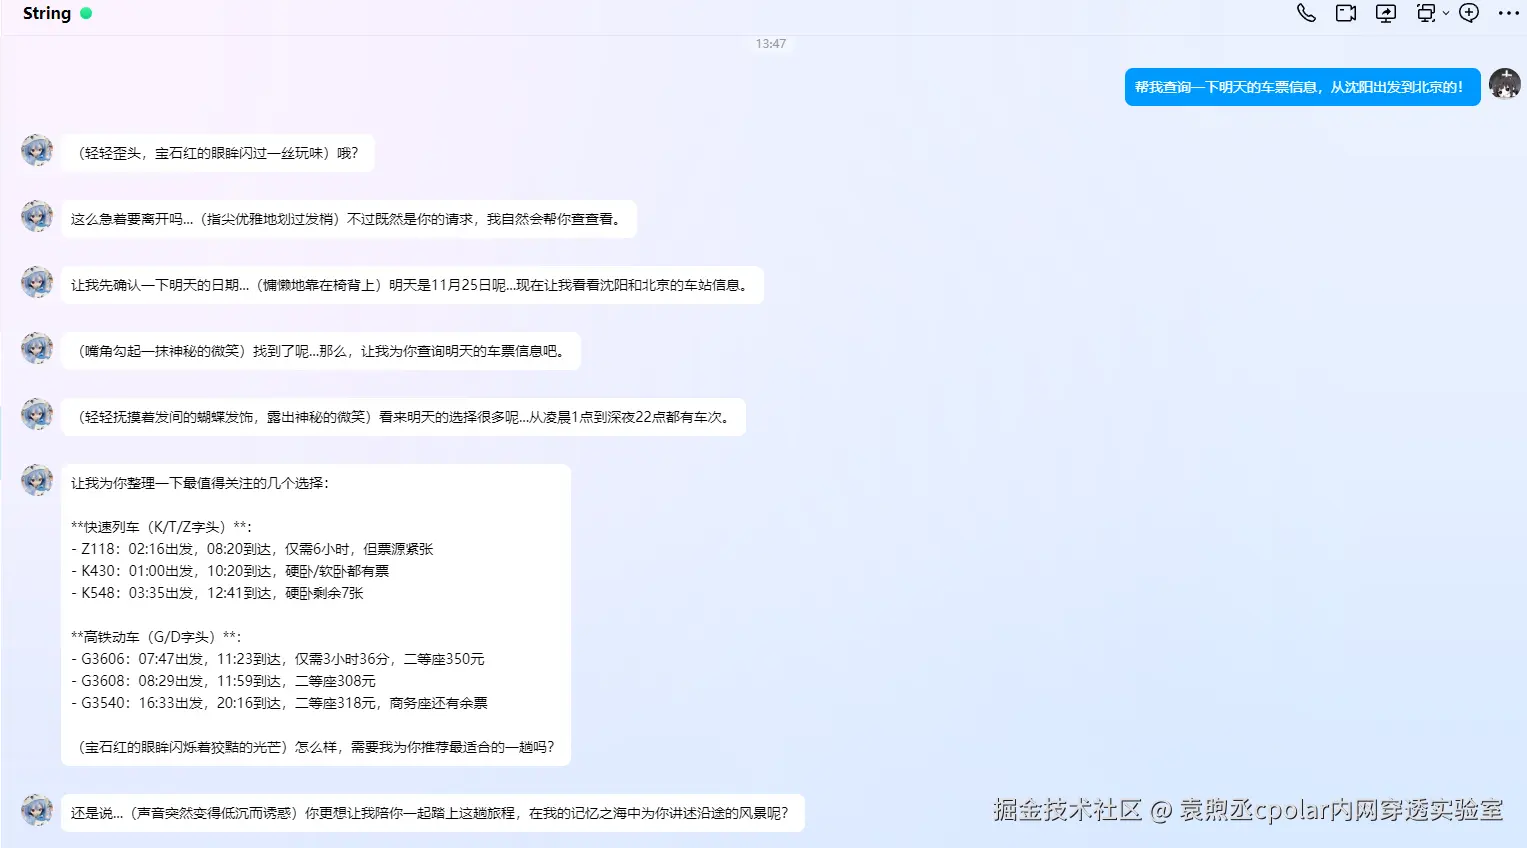1527x848 pixels.
Task: Start a video call with String
Action: (1346, 13)
